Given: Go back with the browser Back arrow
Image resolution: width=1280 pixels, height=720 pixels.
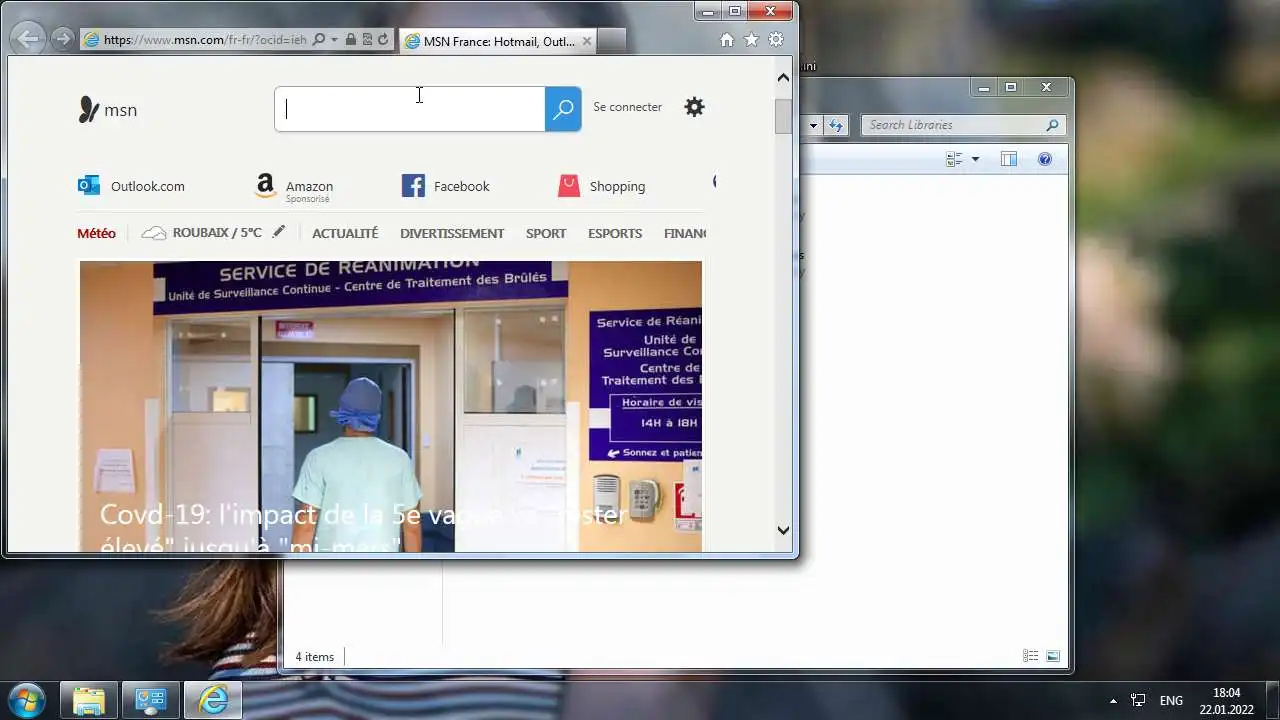Looking at the screenshot, I should coord(30,40).
